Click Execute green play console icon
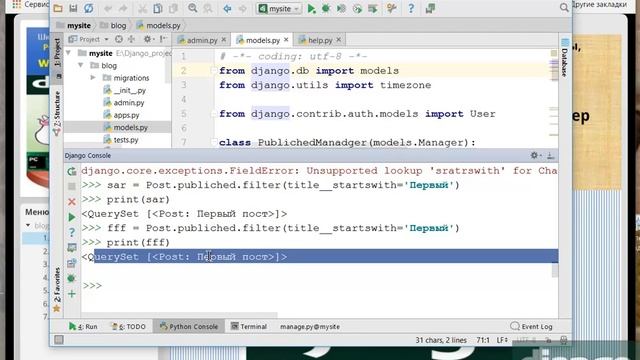This screenshot has width=640, height=360. click(x=71, y=217)
